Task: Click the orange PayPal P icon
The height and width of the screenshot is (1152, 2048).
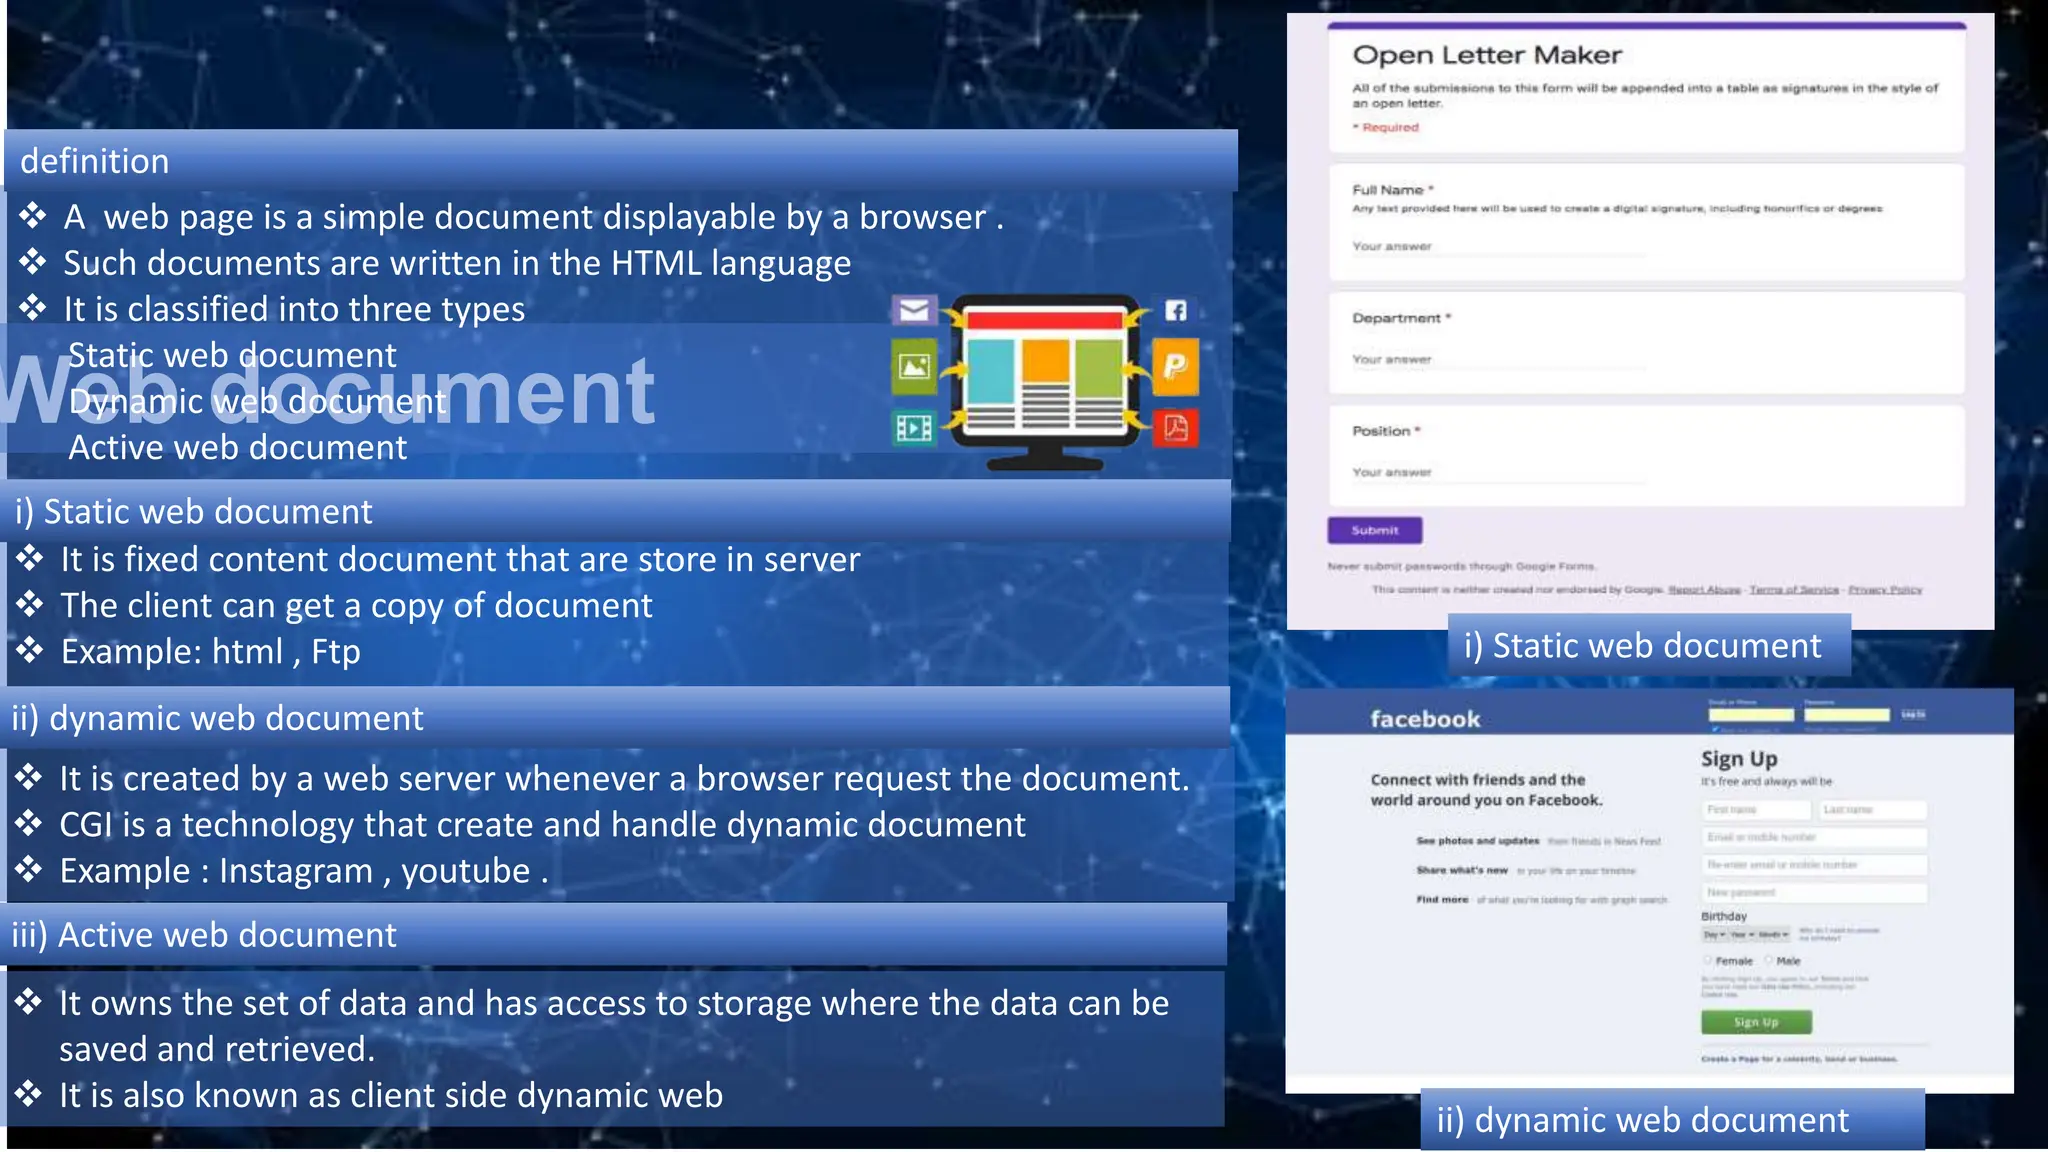Action: coord(1176,366)
